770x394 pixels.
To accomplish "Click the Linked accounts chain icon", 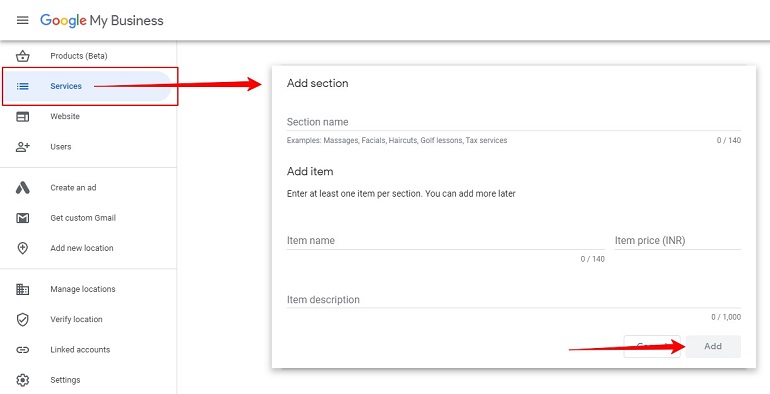I will (x=23, y=350).
